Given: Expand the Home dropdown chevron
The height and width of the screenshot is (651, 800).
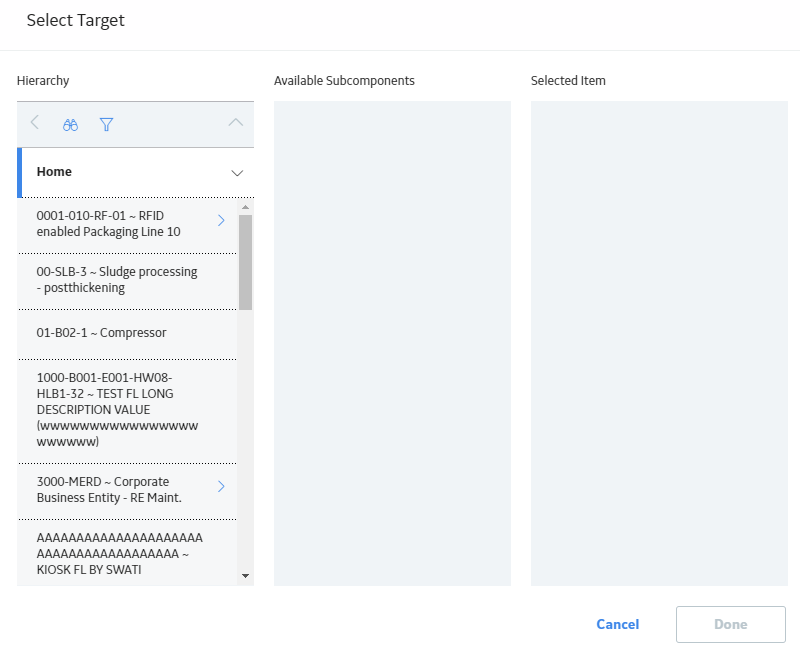Looking at the screenshot, I should pos(237,173).
